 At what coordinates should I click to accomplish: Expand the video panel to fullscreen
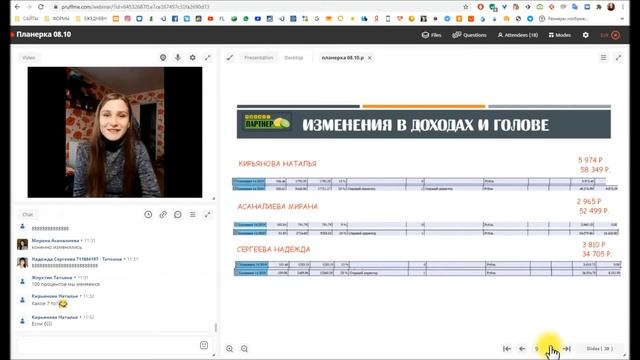pos(208,58)
